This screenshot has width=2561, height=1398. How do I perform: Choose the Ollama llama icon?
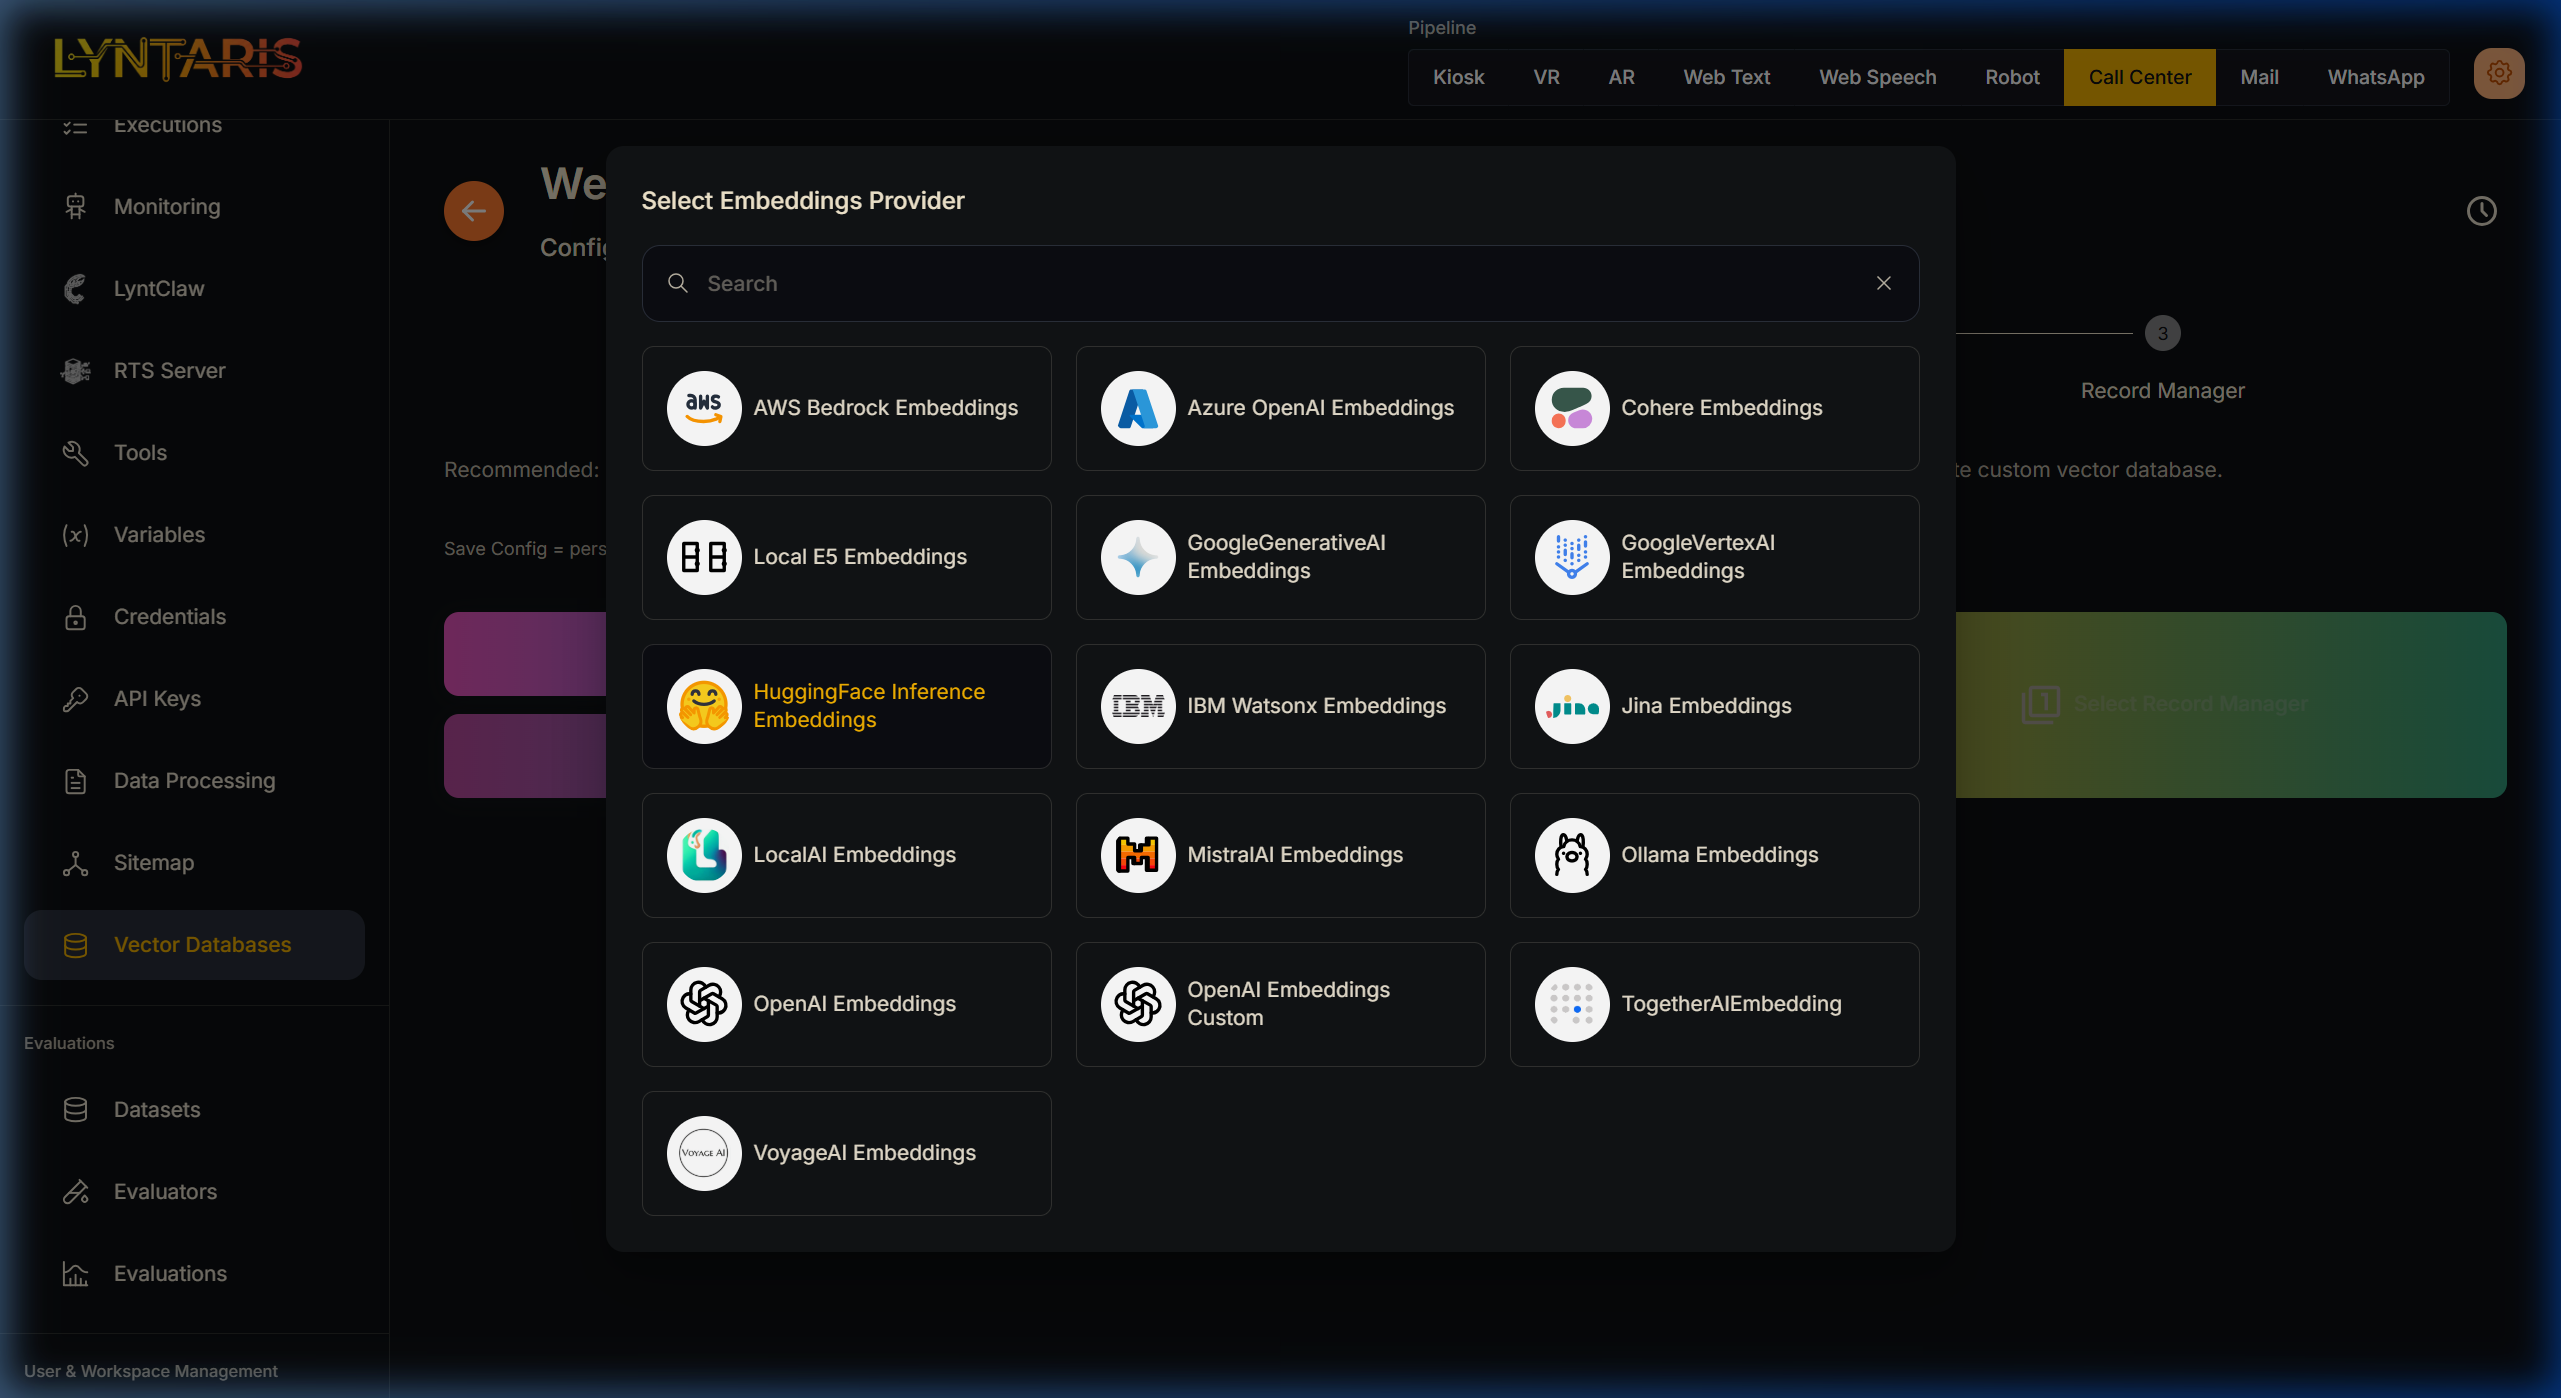(x=1572, y=855)
